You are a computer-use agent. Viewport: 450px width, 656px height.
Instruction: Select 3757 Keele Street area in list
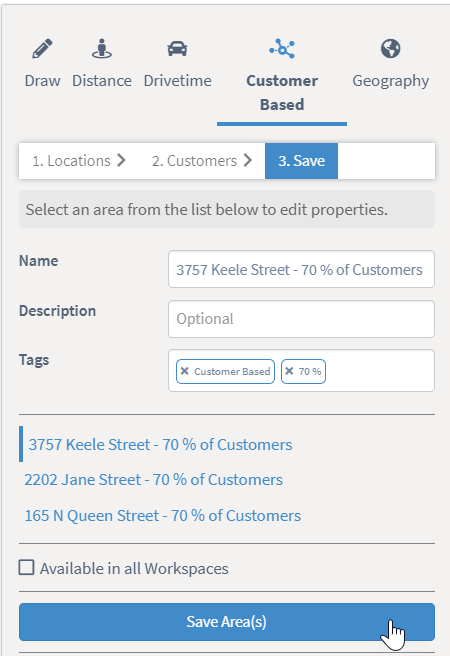[x=160, y=444]
